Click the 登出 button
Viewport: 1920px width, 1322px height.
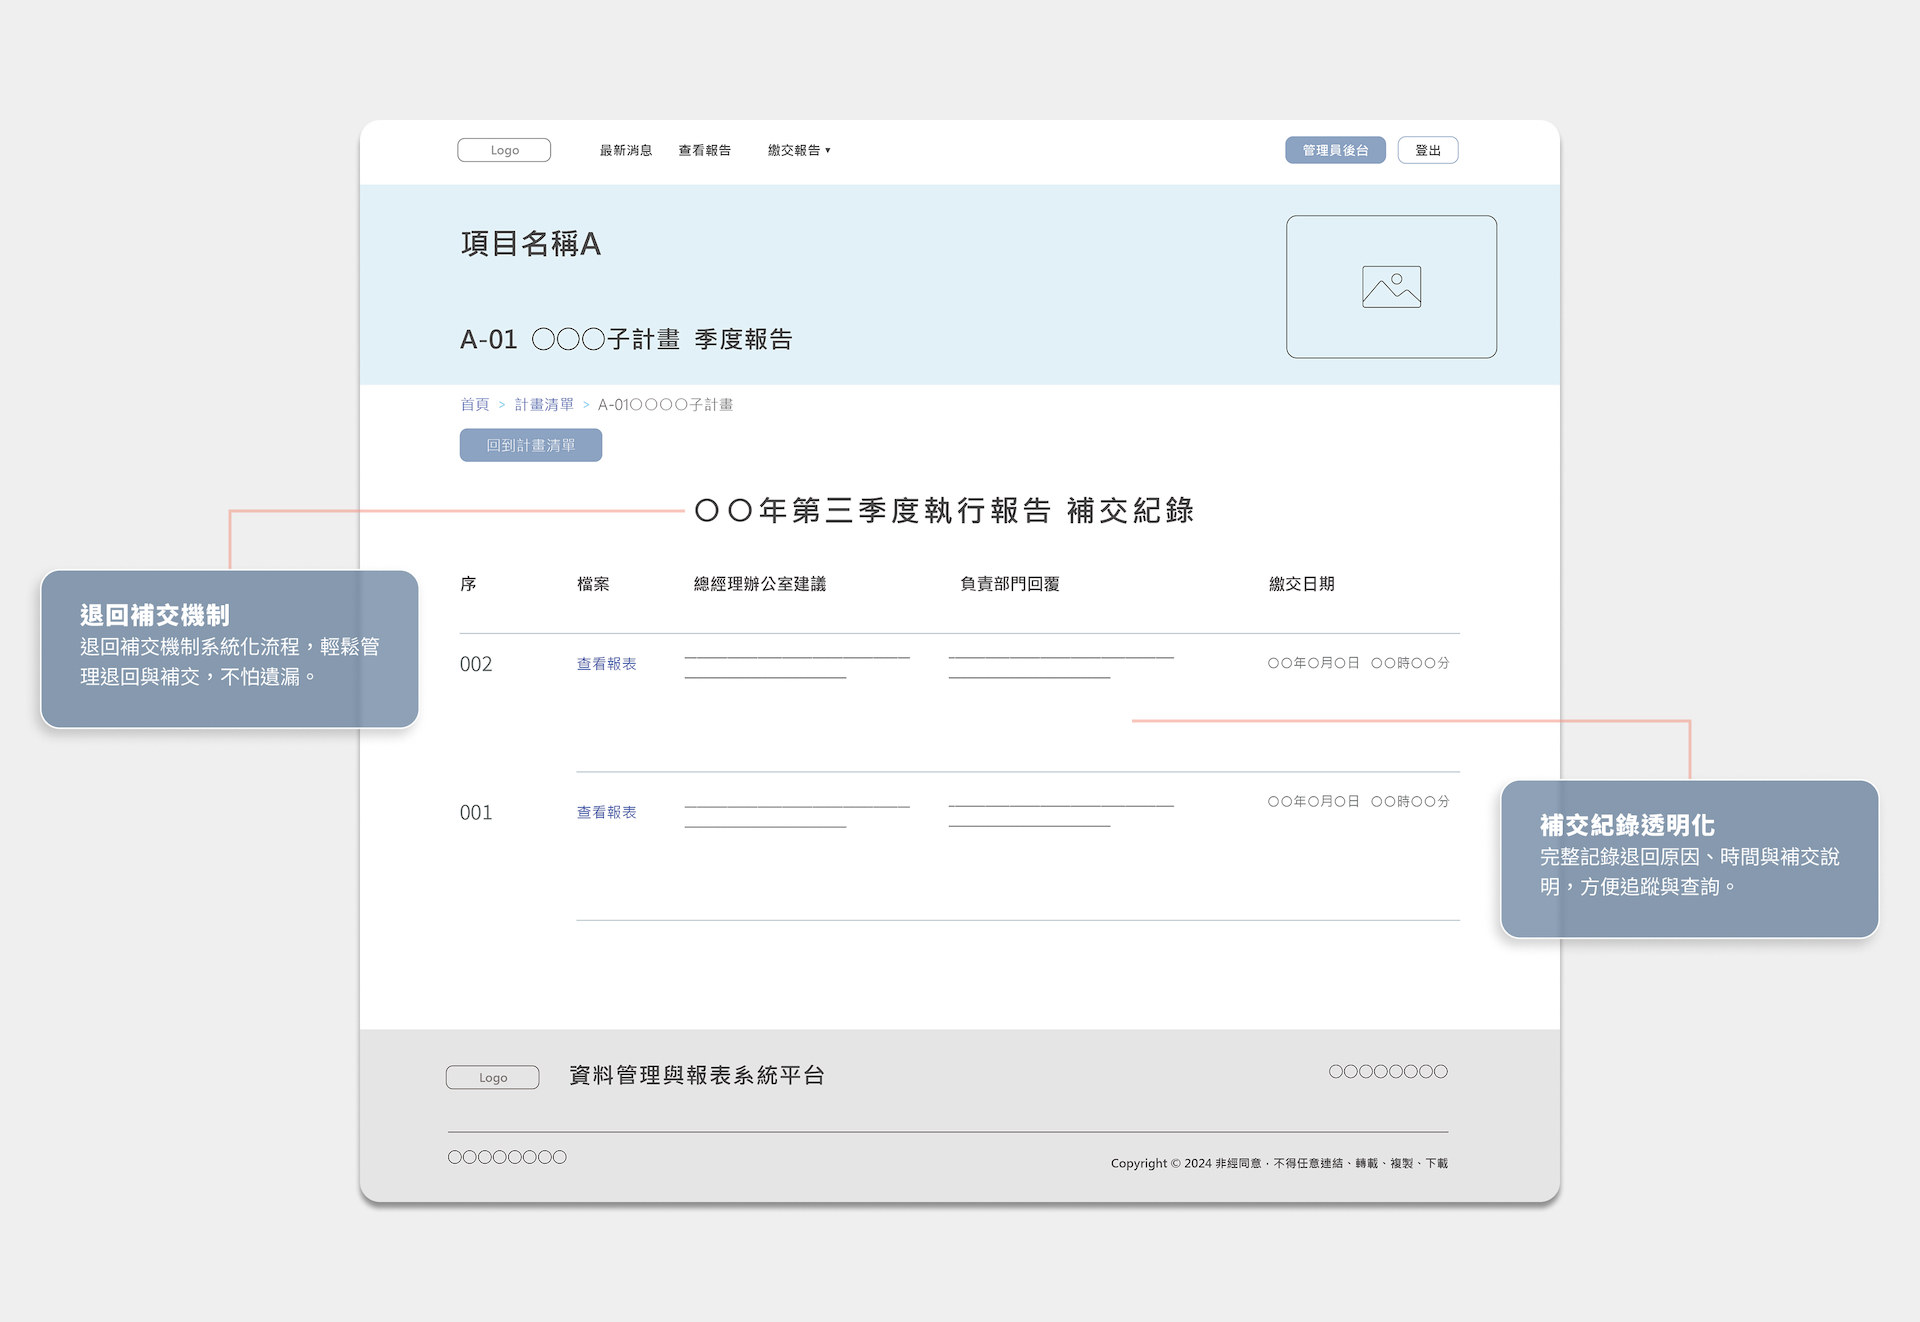click(x=1427, y=150)
